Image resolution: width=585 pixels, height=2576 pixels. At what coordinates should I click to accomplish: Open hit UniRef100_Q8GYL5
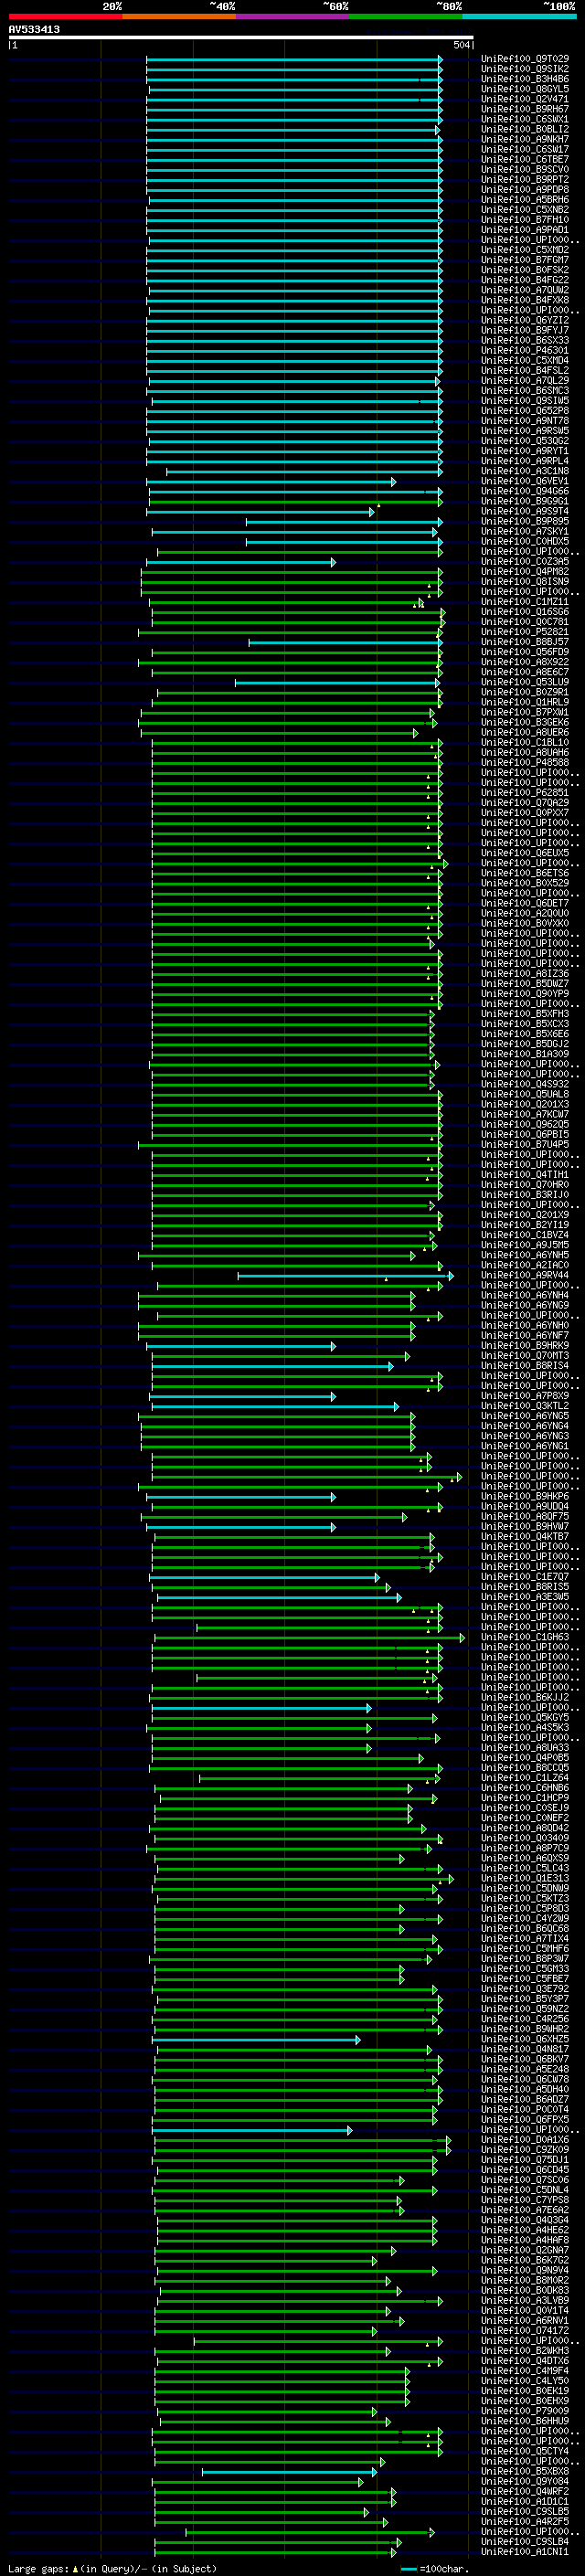525,89
